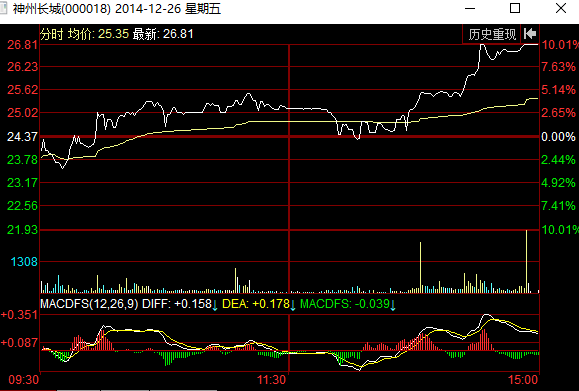579x391 pixels.
Task: Click the tallest volume bar near market close
Action: coord(527,261)
